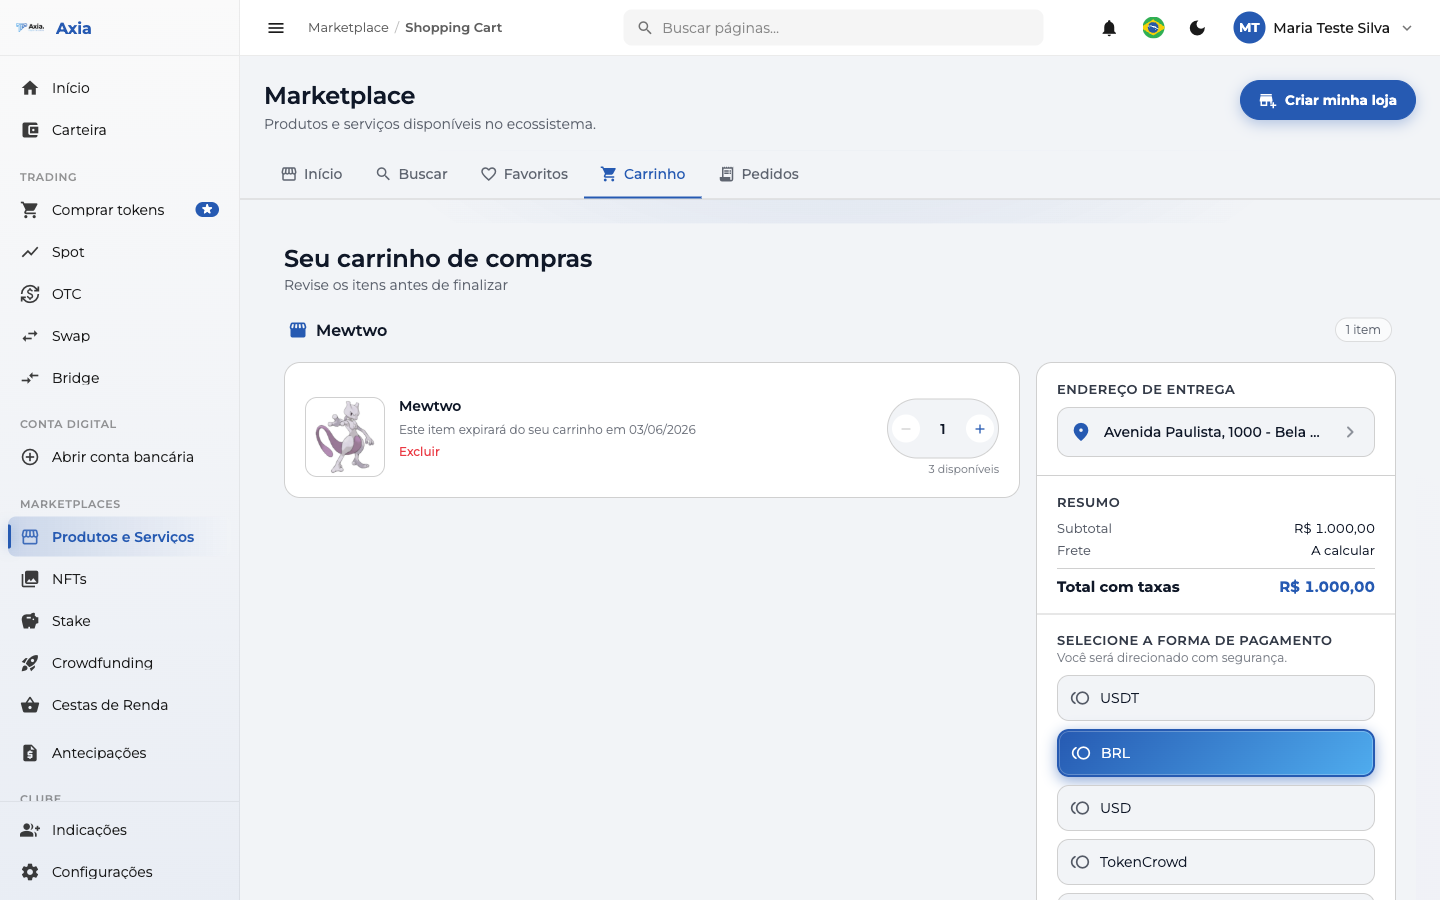Screen dimensions: 1440x900
Task: Click location pin icon in address
Action: pos(1081,432)
